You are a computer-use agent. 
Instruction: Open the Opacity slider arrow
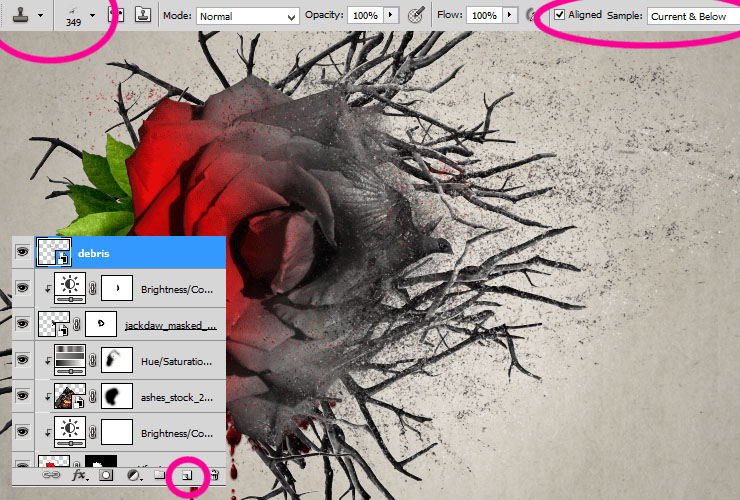coord(391,15)
